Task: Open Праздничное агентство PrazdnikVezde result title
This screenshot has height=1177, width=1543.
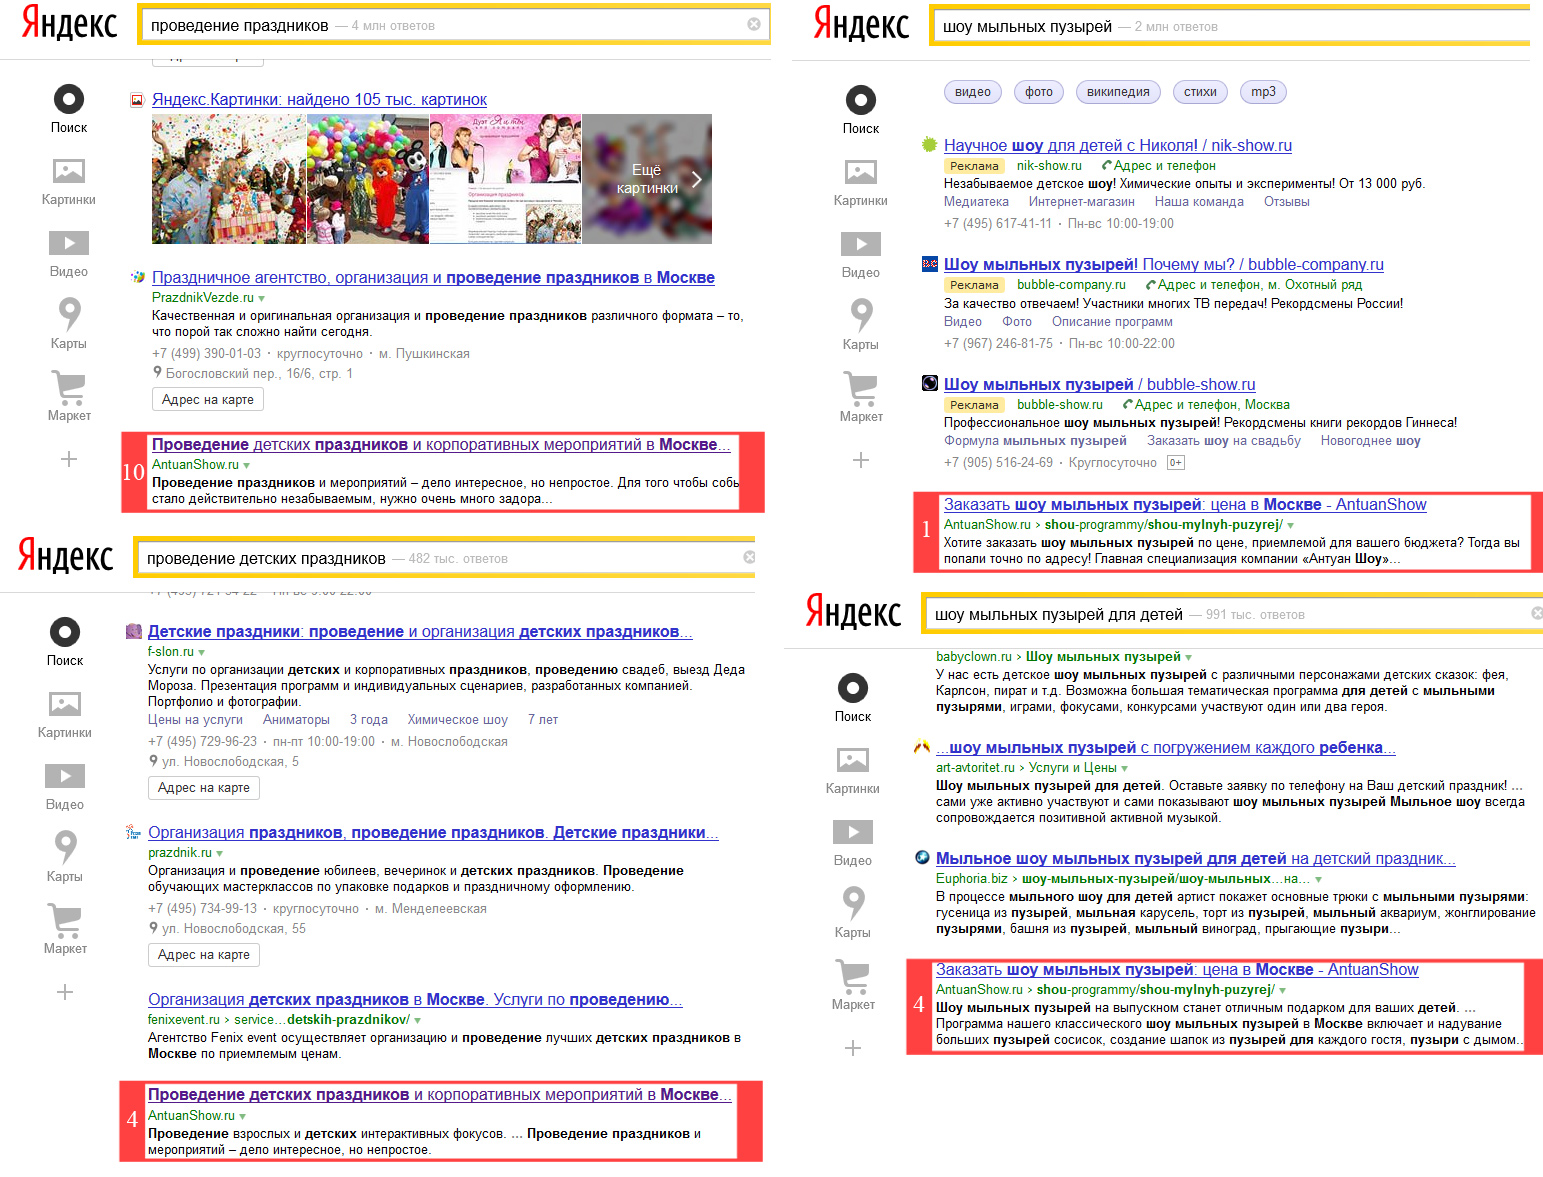Action: point(433,277)
